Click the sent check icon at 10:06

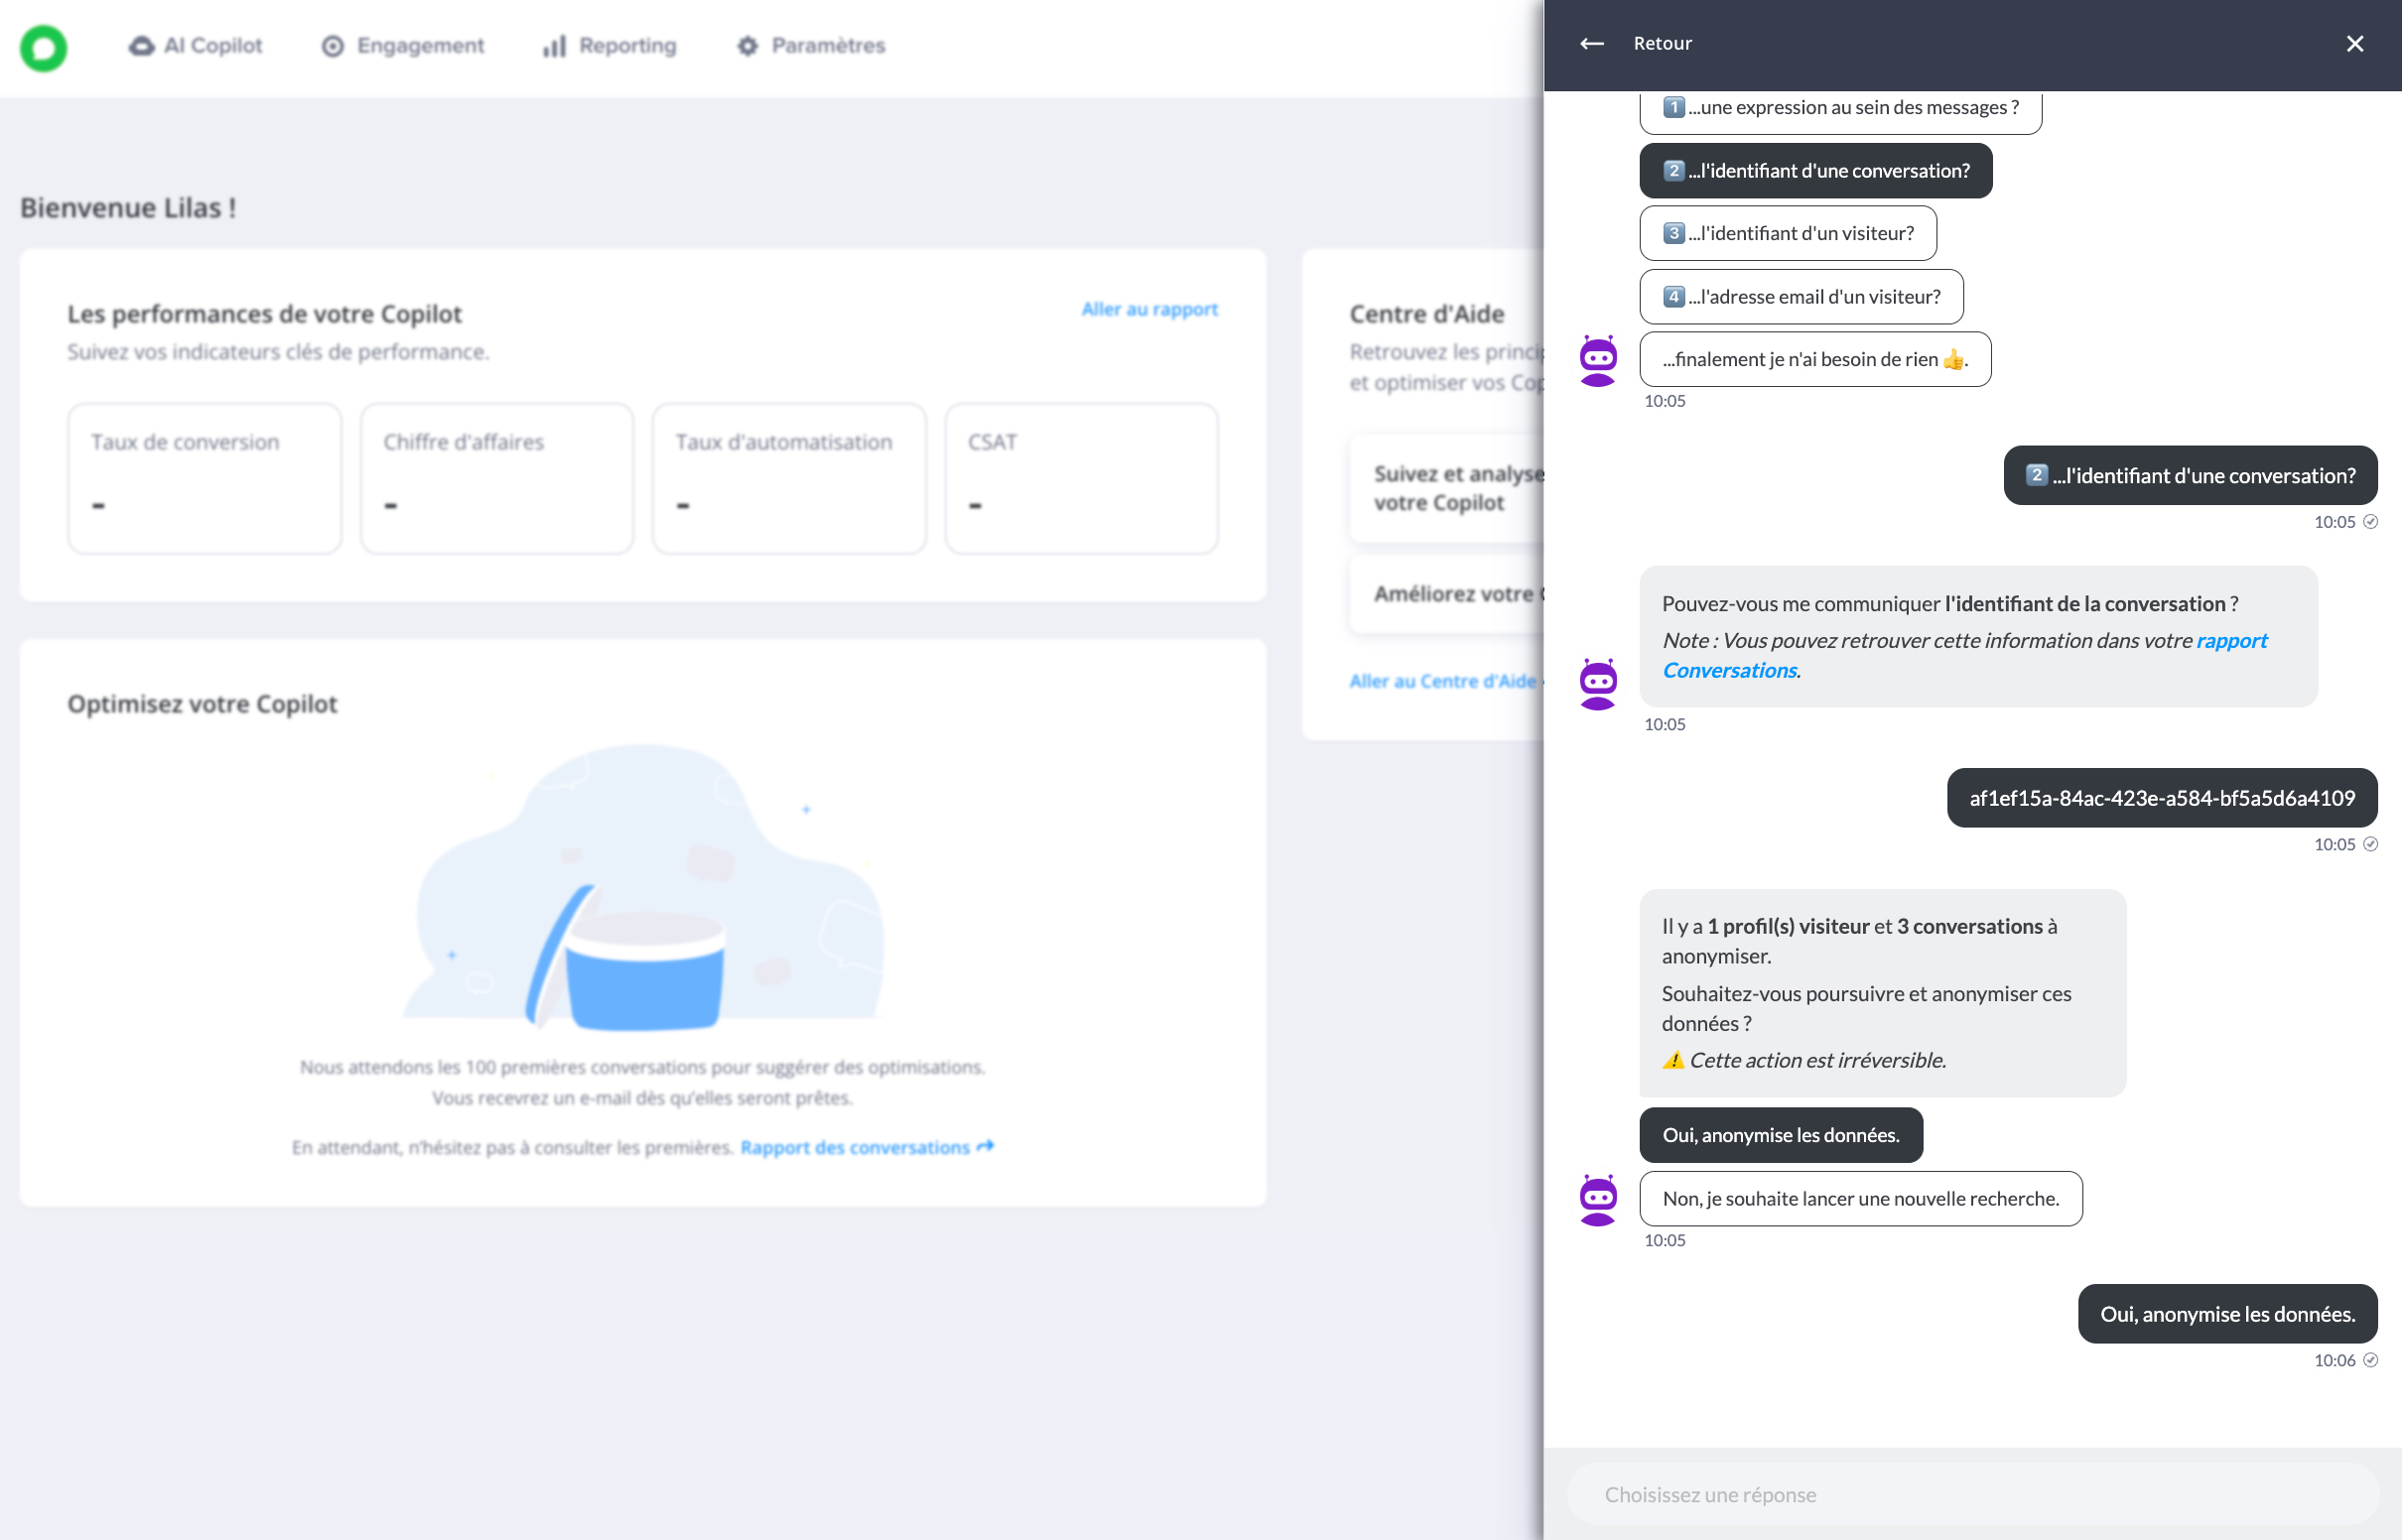pos(2370,1360)
